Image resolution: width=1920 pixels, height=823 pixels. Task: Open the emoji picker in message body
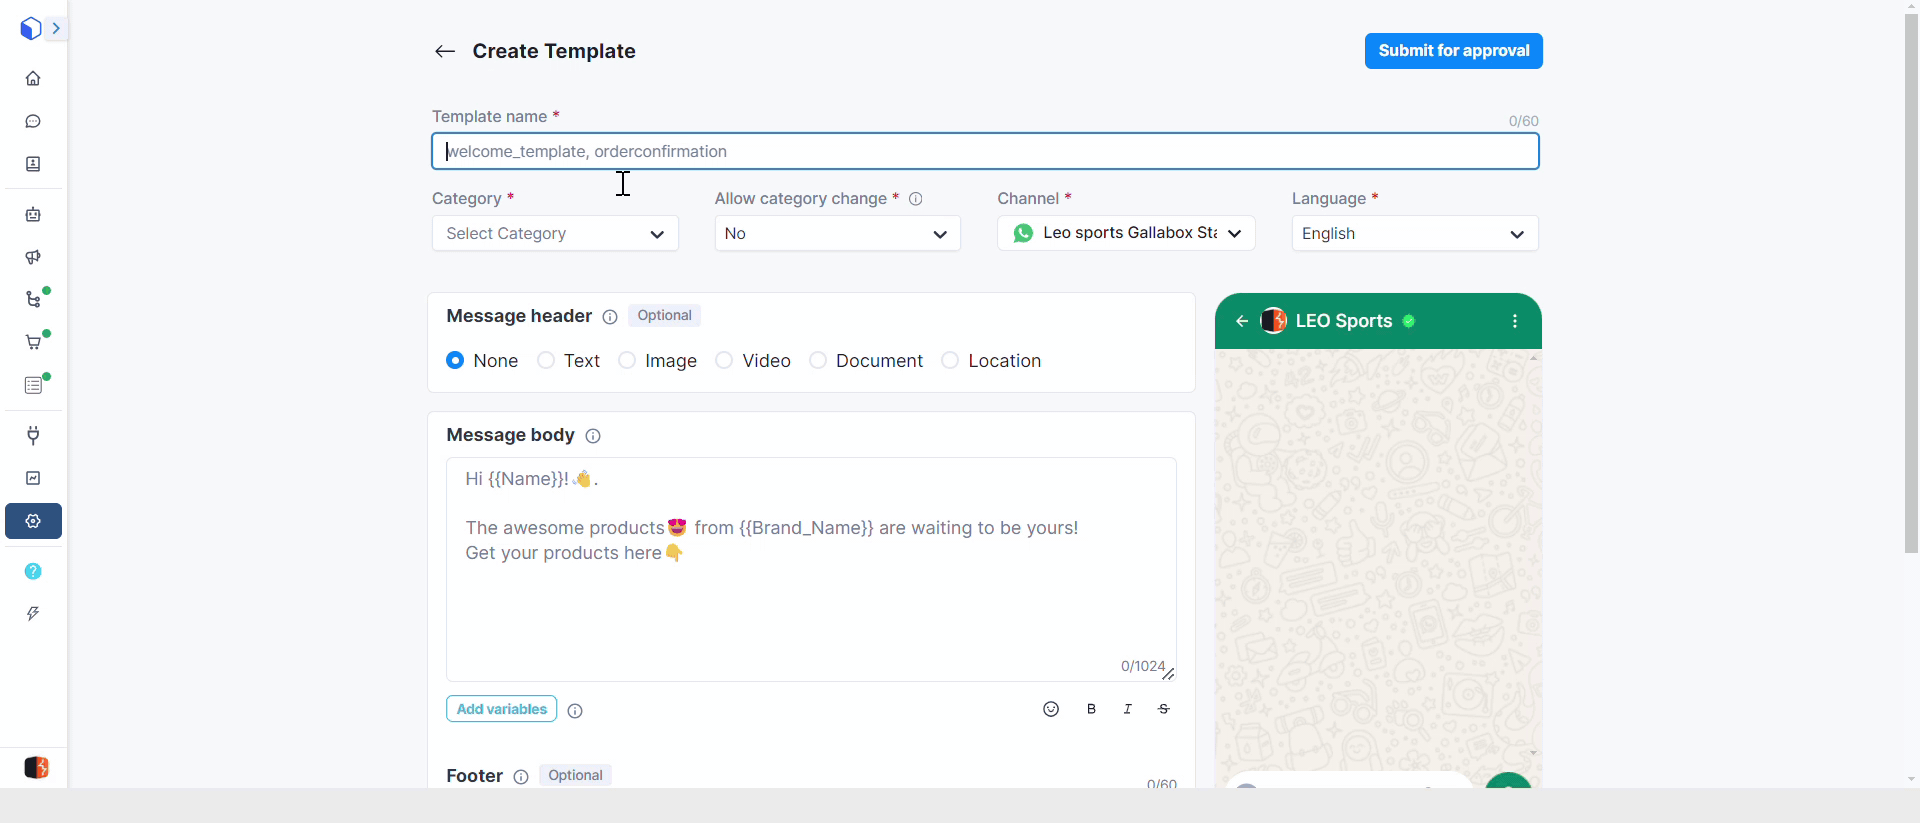[x=1050, y=709]
